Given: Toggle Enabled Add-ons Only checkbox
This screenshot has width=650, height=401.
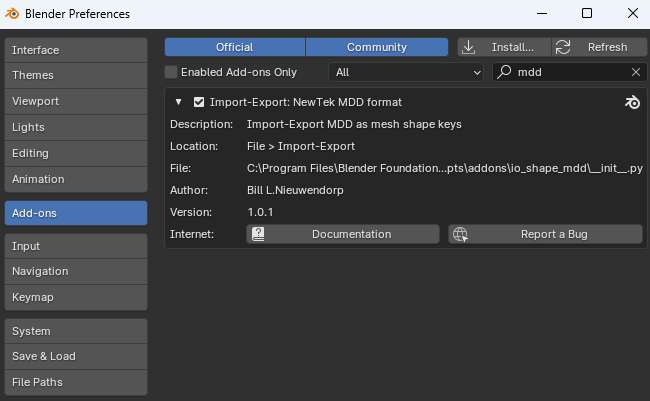Looking at the screenshot, I should (x=171, y=72).
